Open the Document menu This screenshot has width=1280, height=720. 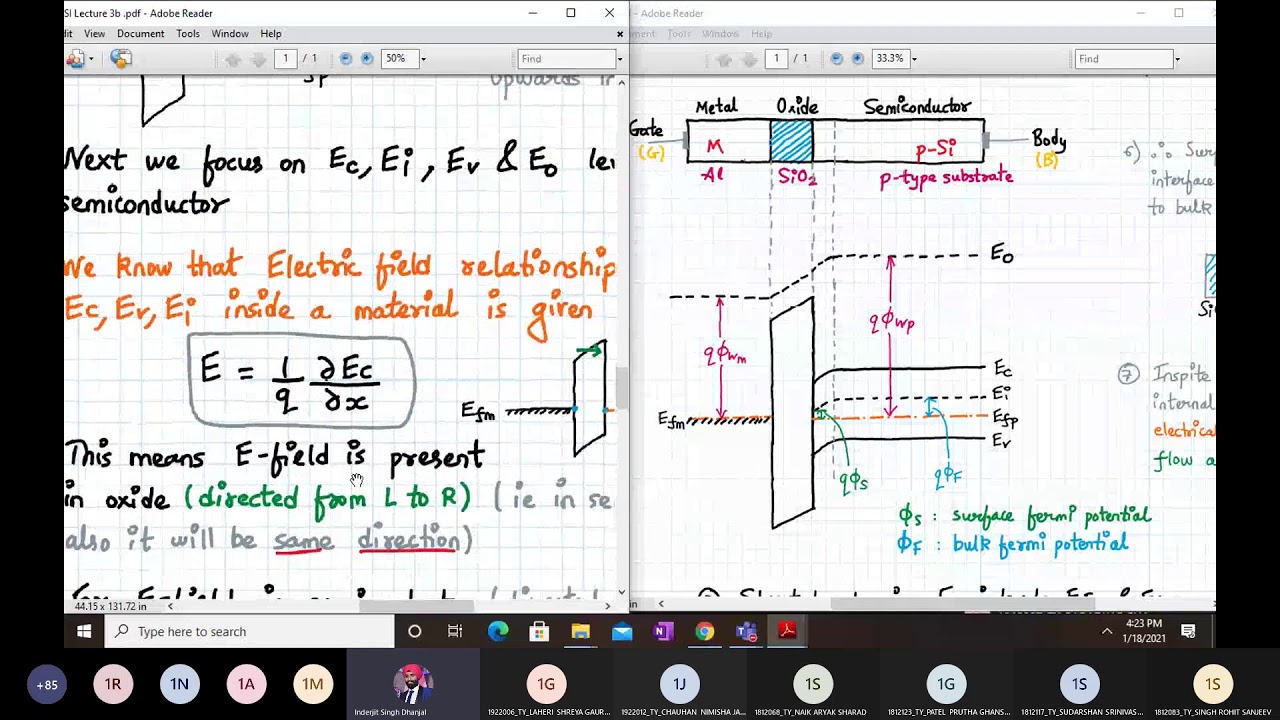click(140, 34)
